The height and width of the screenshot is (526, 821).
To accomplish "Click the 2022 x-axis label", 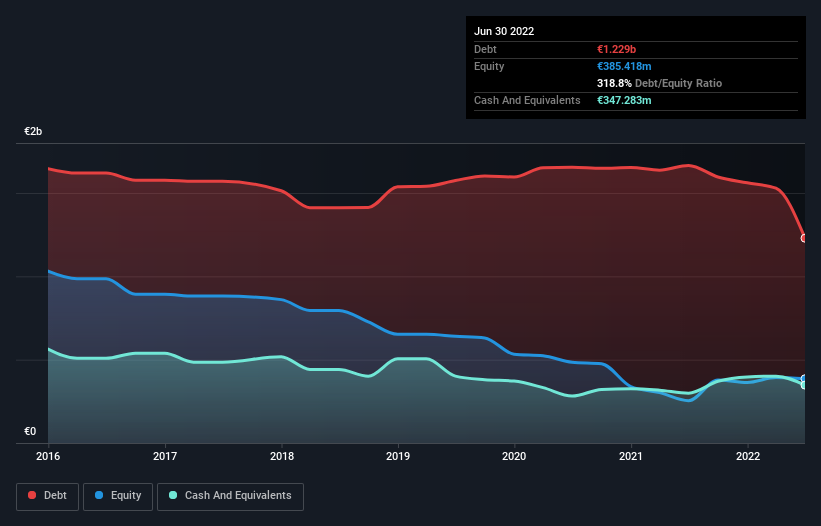I will pos(748,456).
